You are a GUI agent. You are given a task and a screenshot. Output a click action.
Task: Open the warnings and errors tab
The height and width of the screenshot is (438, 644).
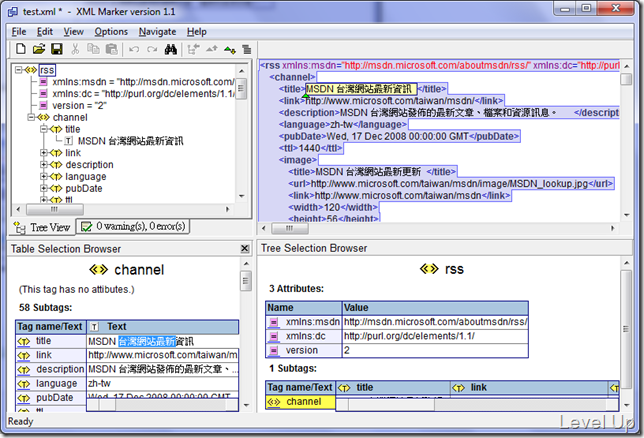(x=133, y=226)
